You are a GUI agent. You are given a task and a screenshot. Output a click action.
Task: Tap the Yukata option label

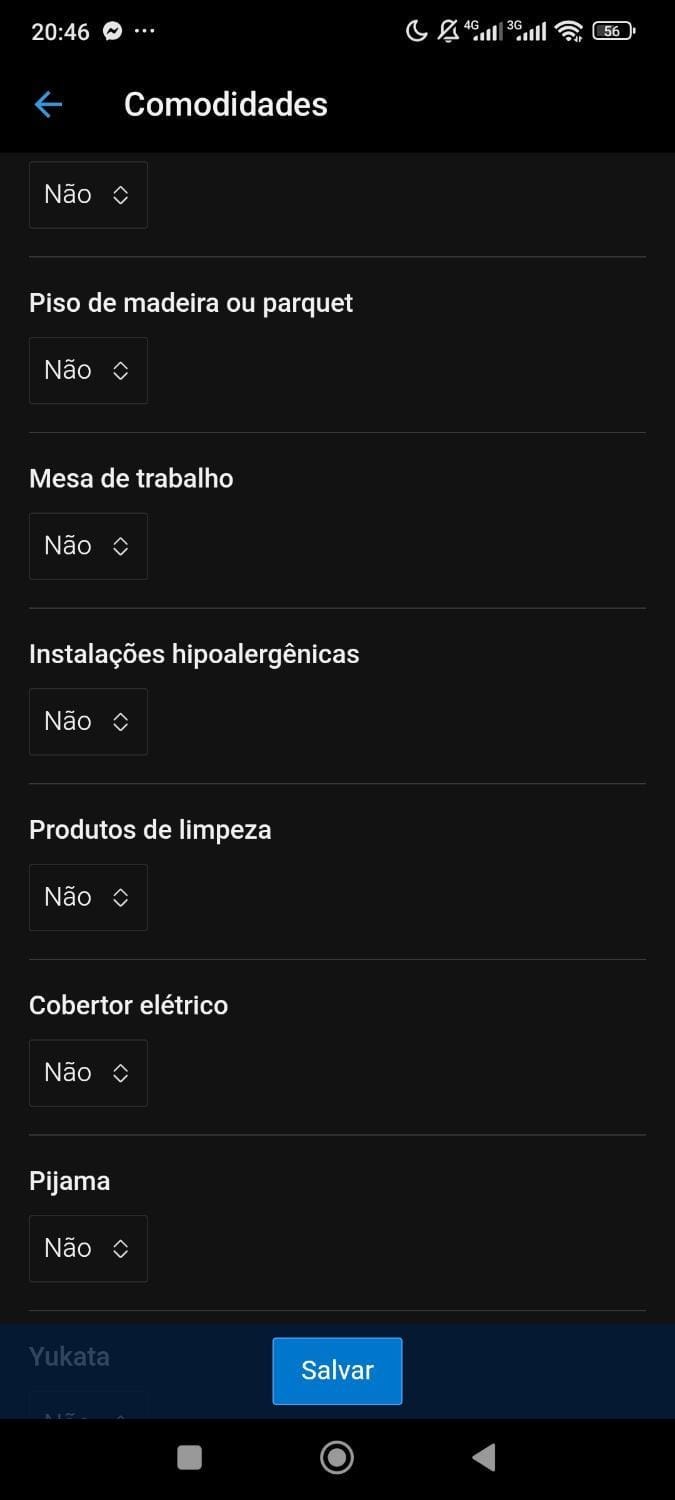point(69,1357)
